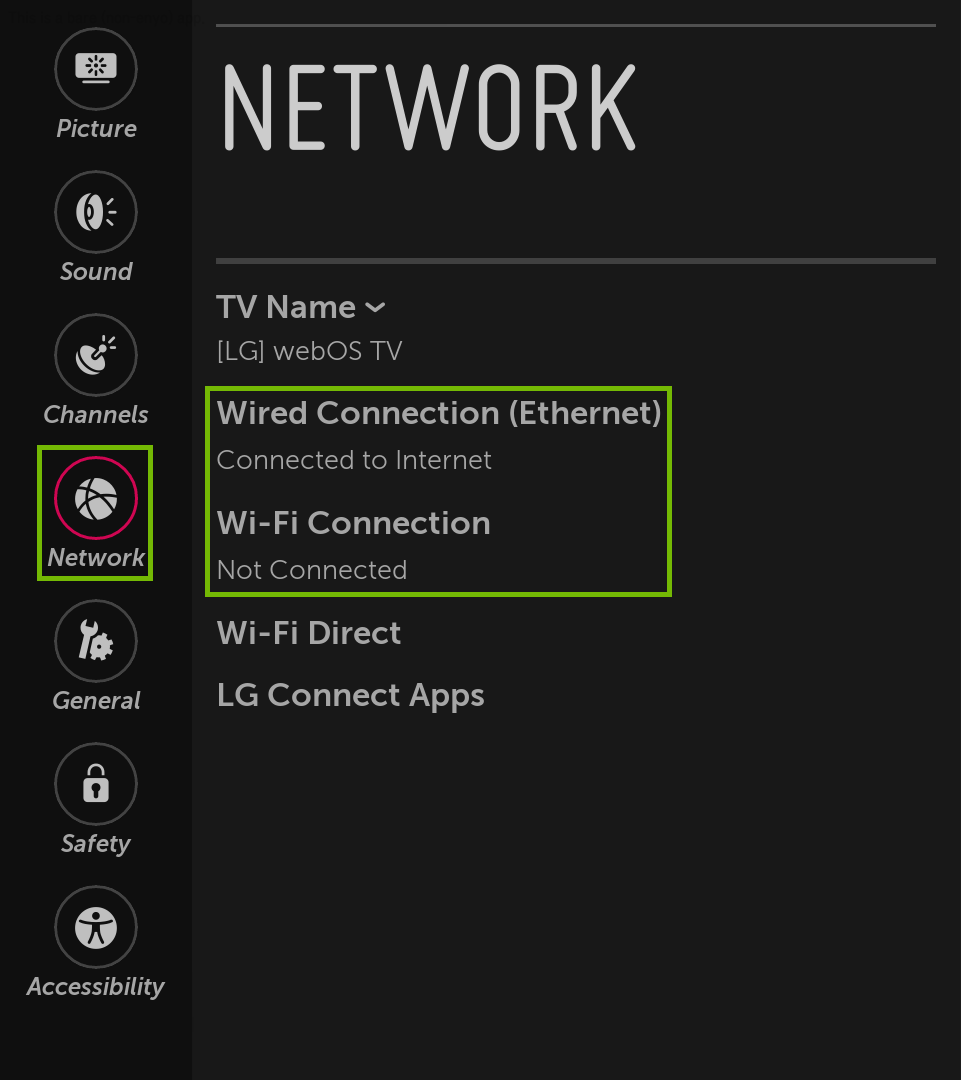Select the highlighted Network globe icon
This screenshot has width=961, height=1080.
(x=95, y=497)
